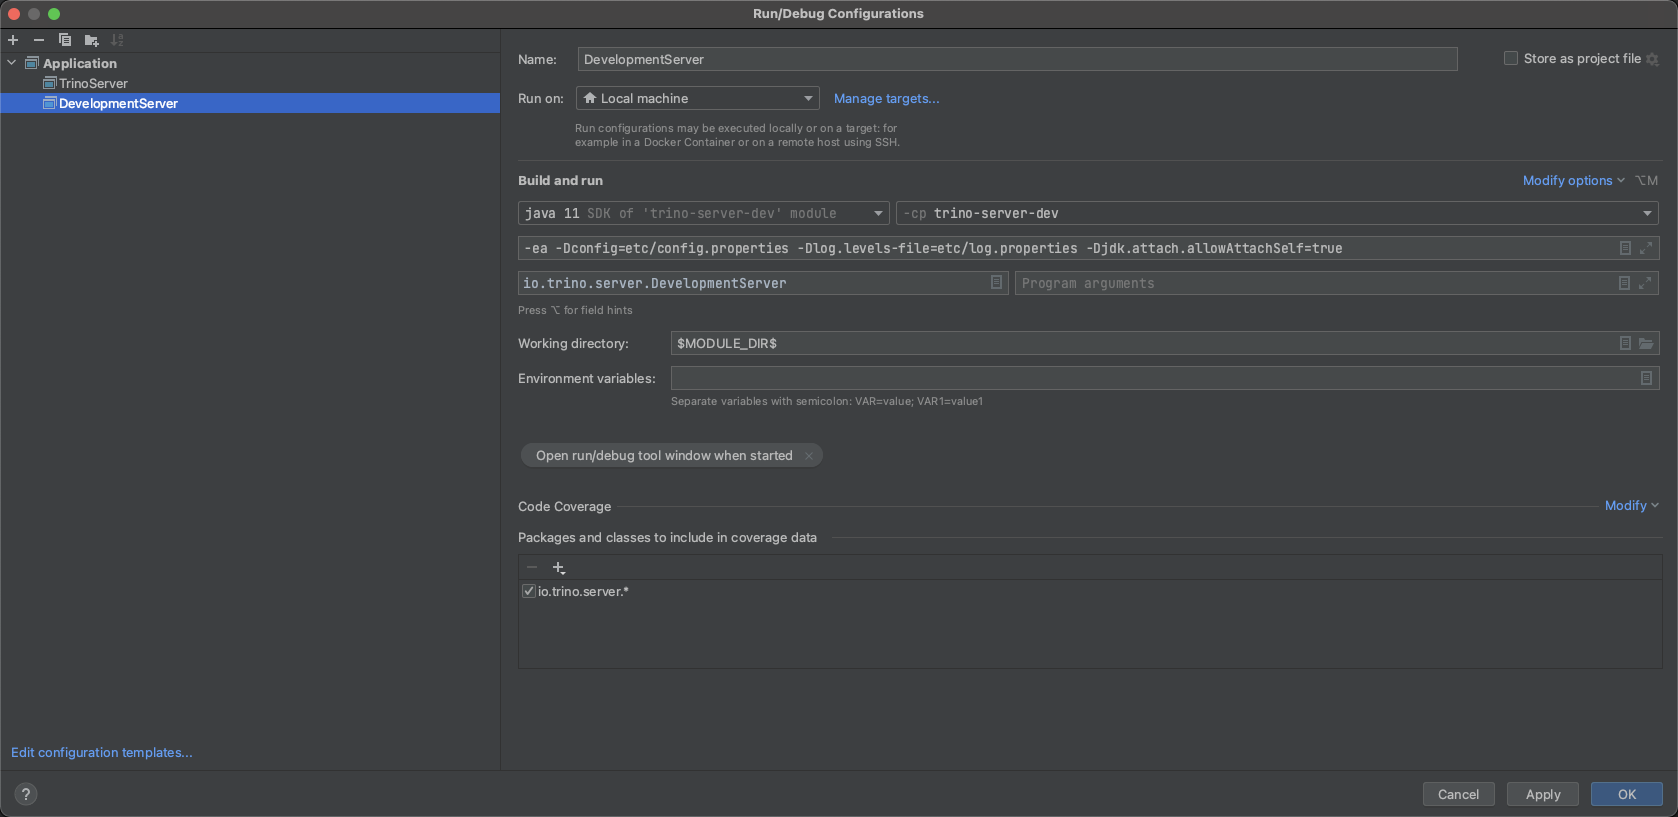Save configuration to a folder

point(91,40)
